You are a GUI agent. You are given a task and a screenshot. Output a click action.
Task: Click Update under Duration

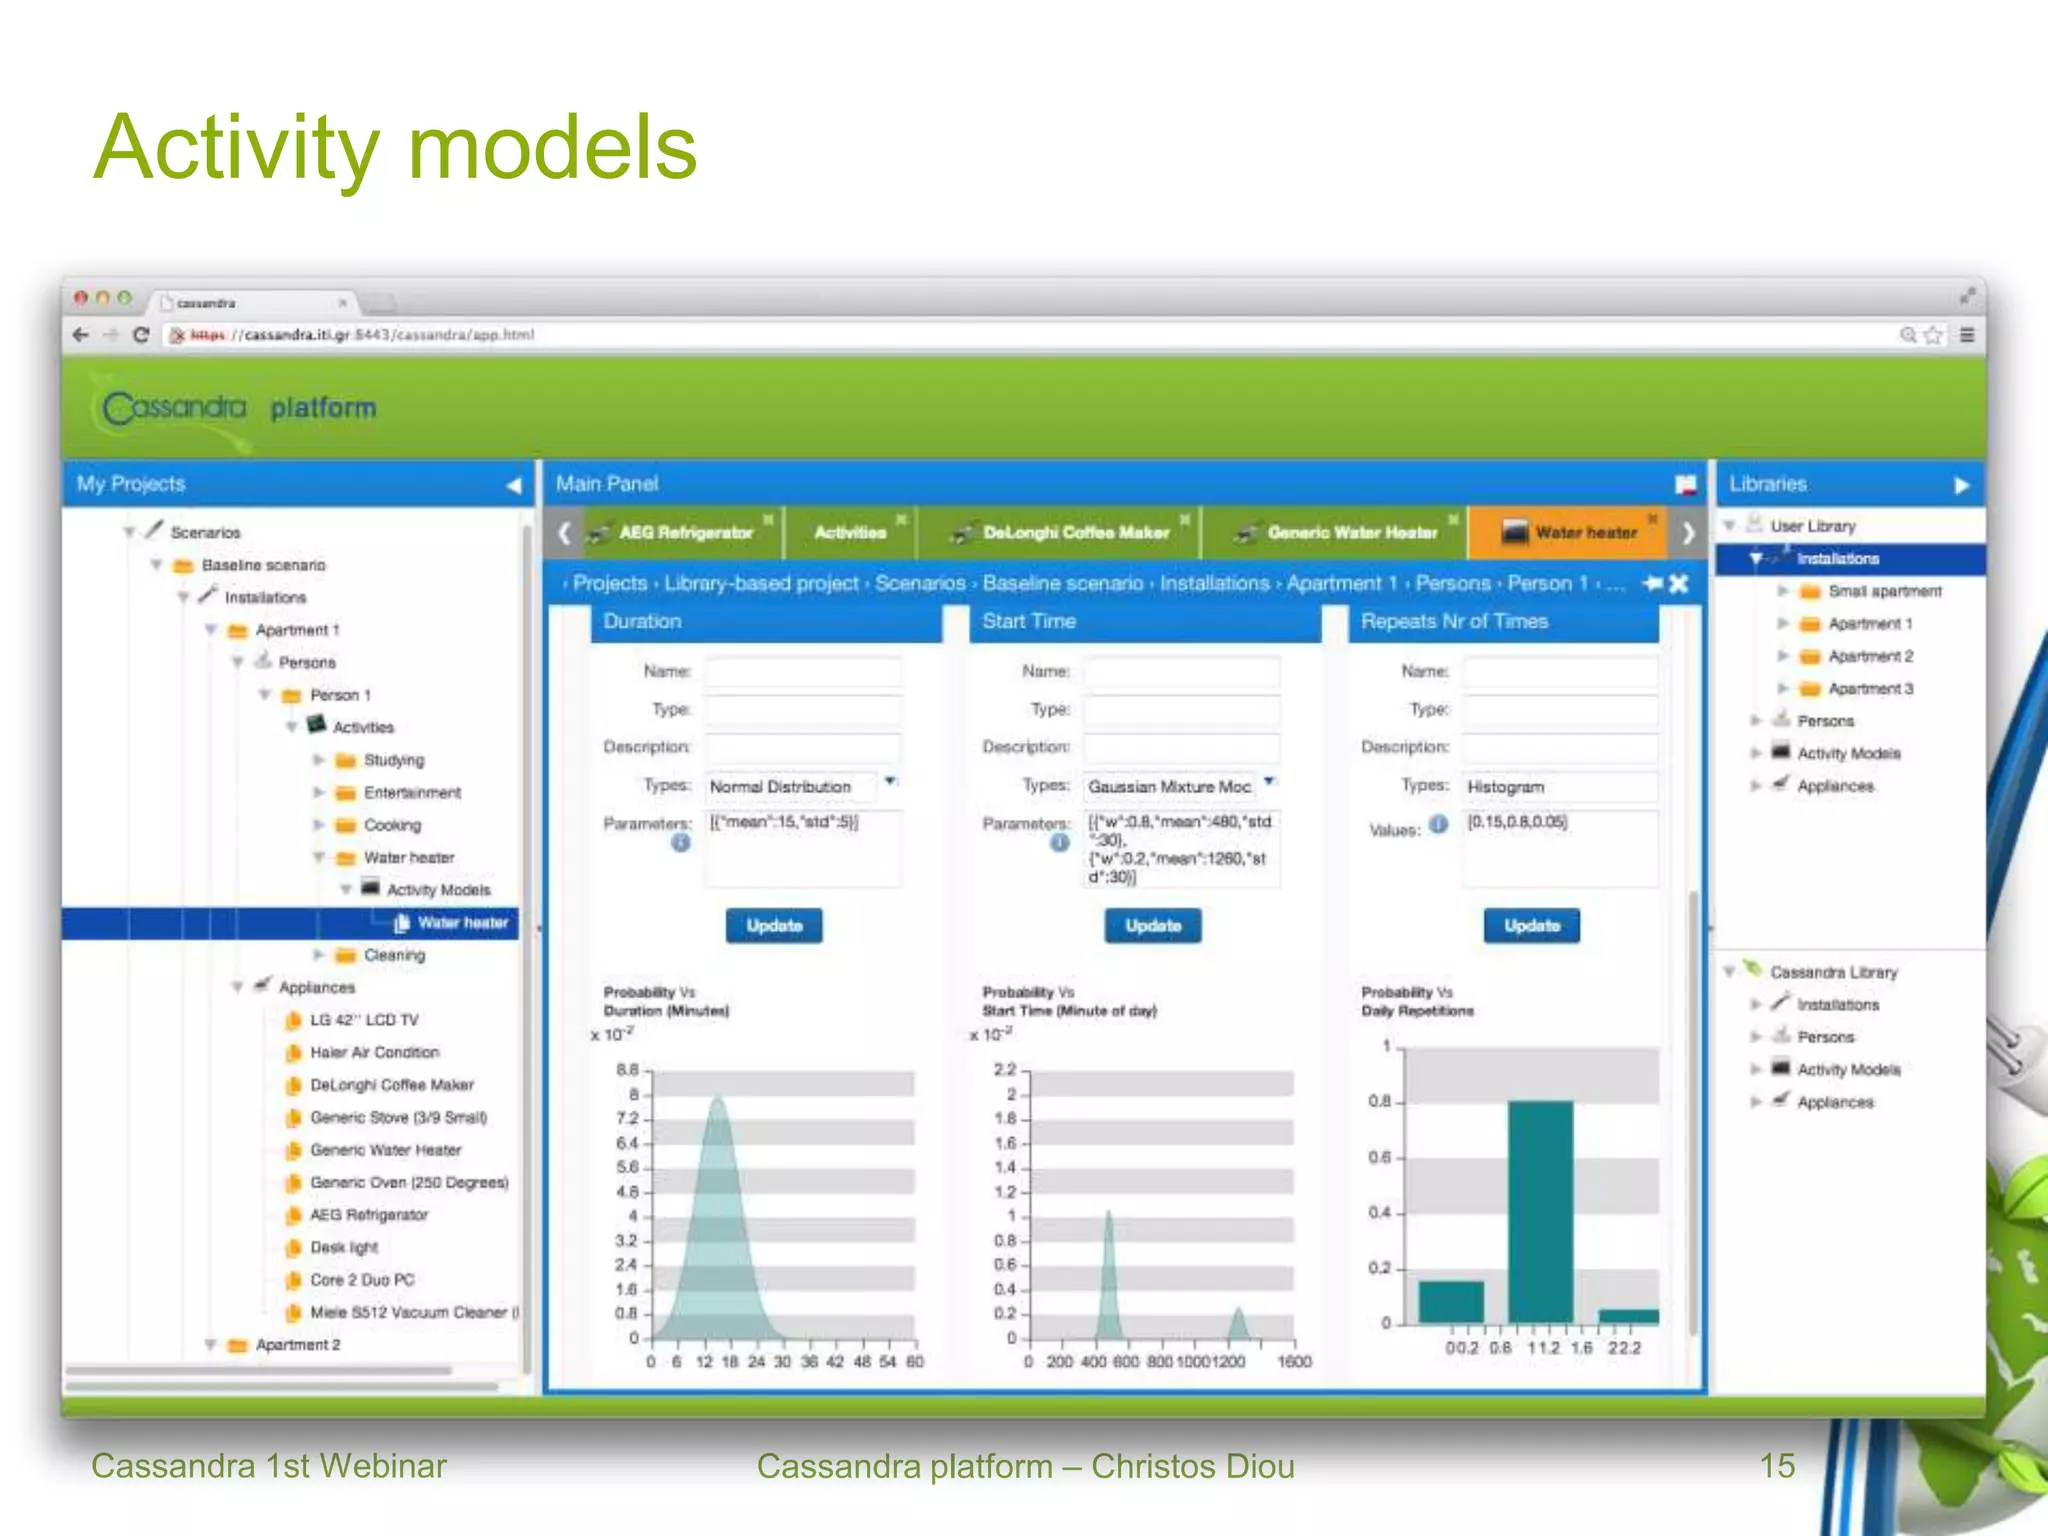tap(774, 926)
